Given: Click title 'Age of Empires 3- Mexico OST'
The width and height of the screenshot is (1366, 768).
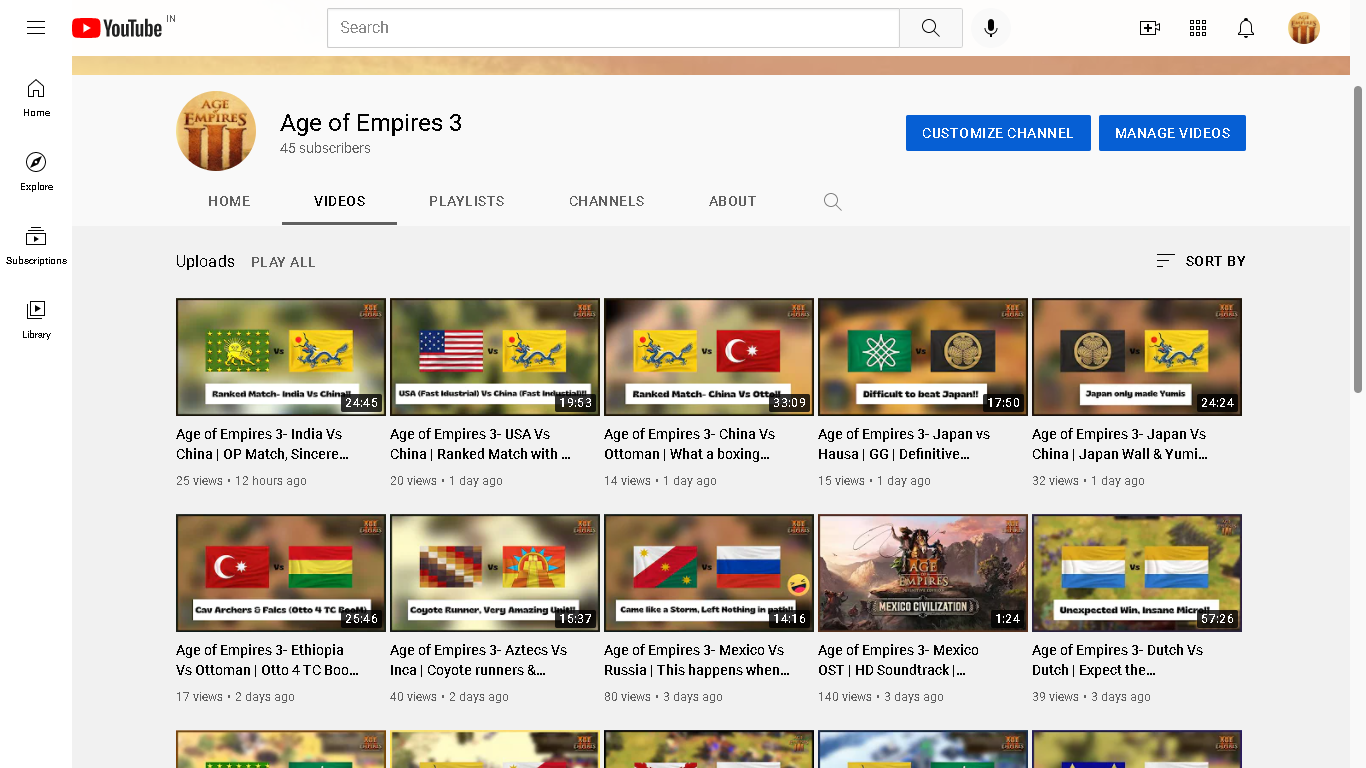Looking at the screenshot, I should tap(899, 660).
